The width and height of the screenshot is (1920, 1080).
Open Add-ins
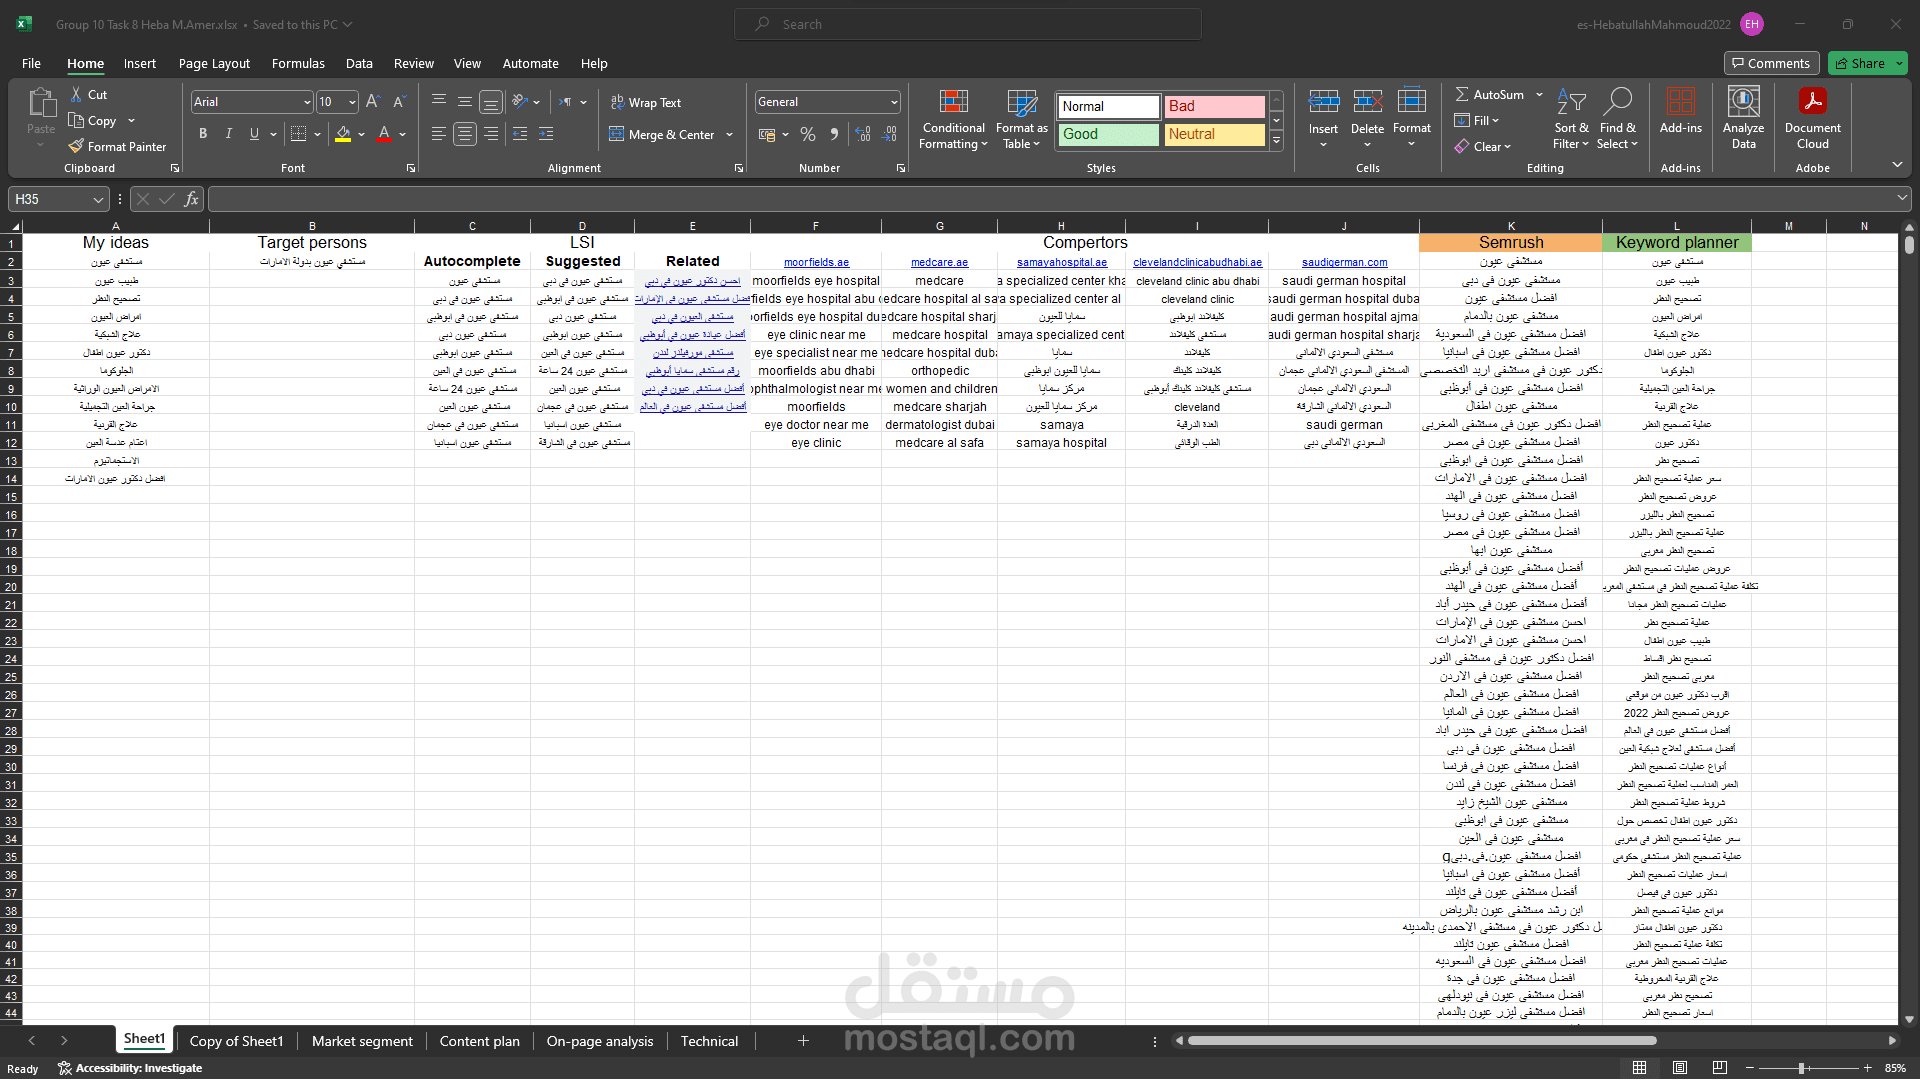(x=1681, y=110)
